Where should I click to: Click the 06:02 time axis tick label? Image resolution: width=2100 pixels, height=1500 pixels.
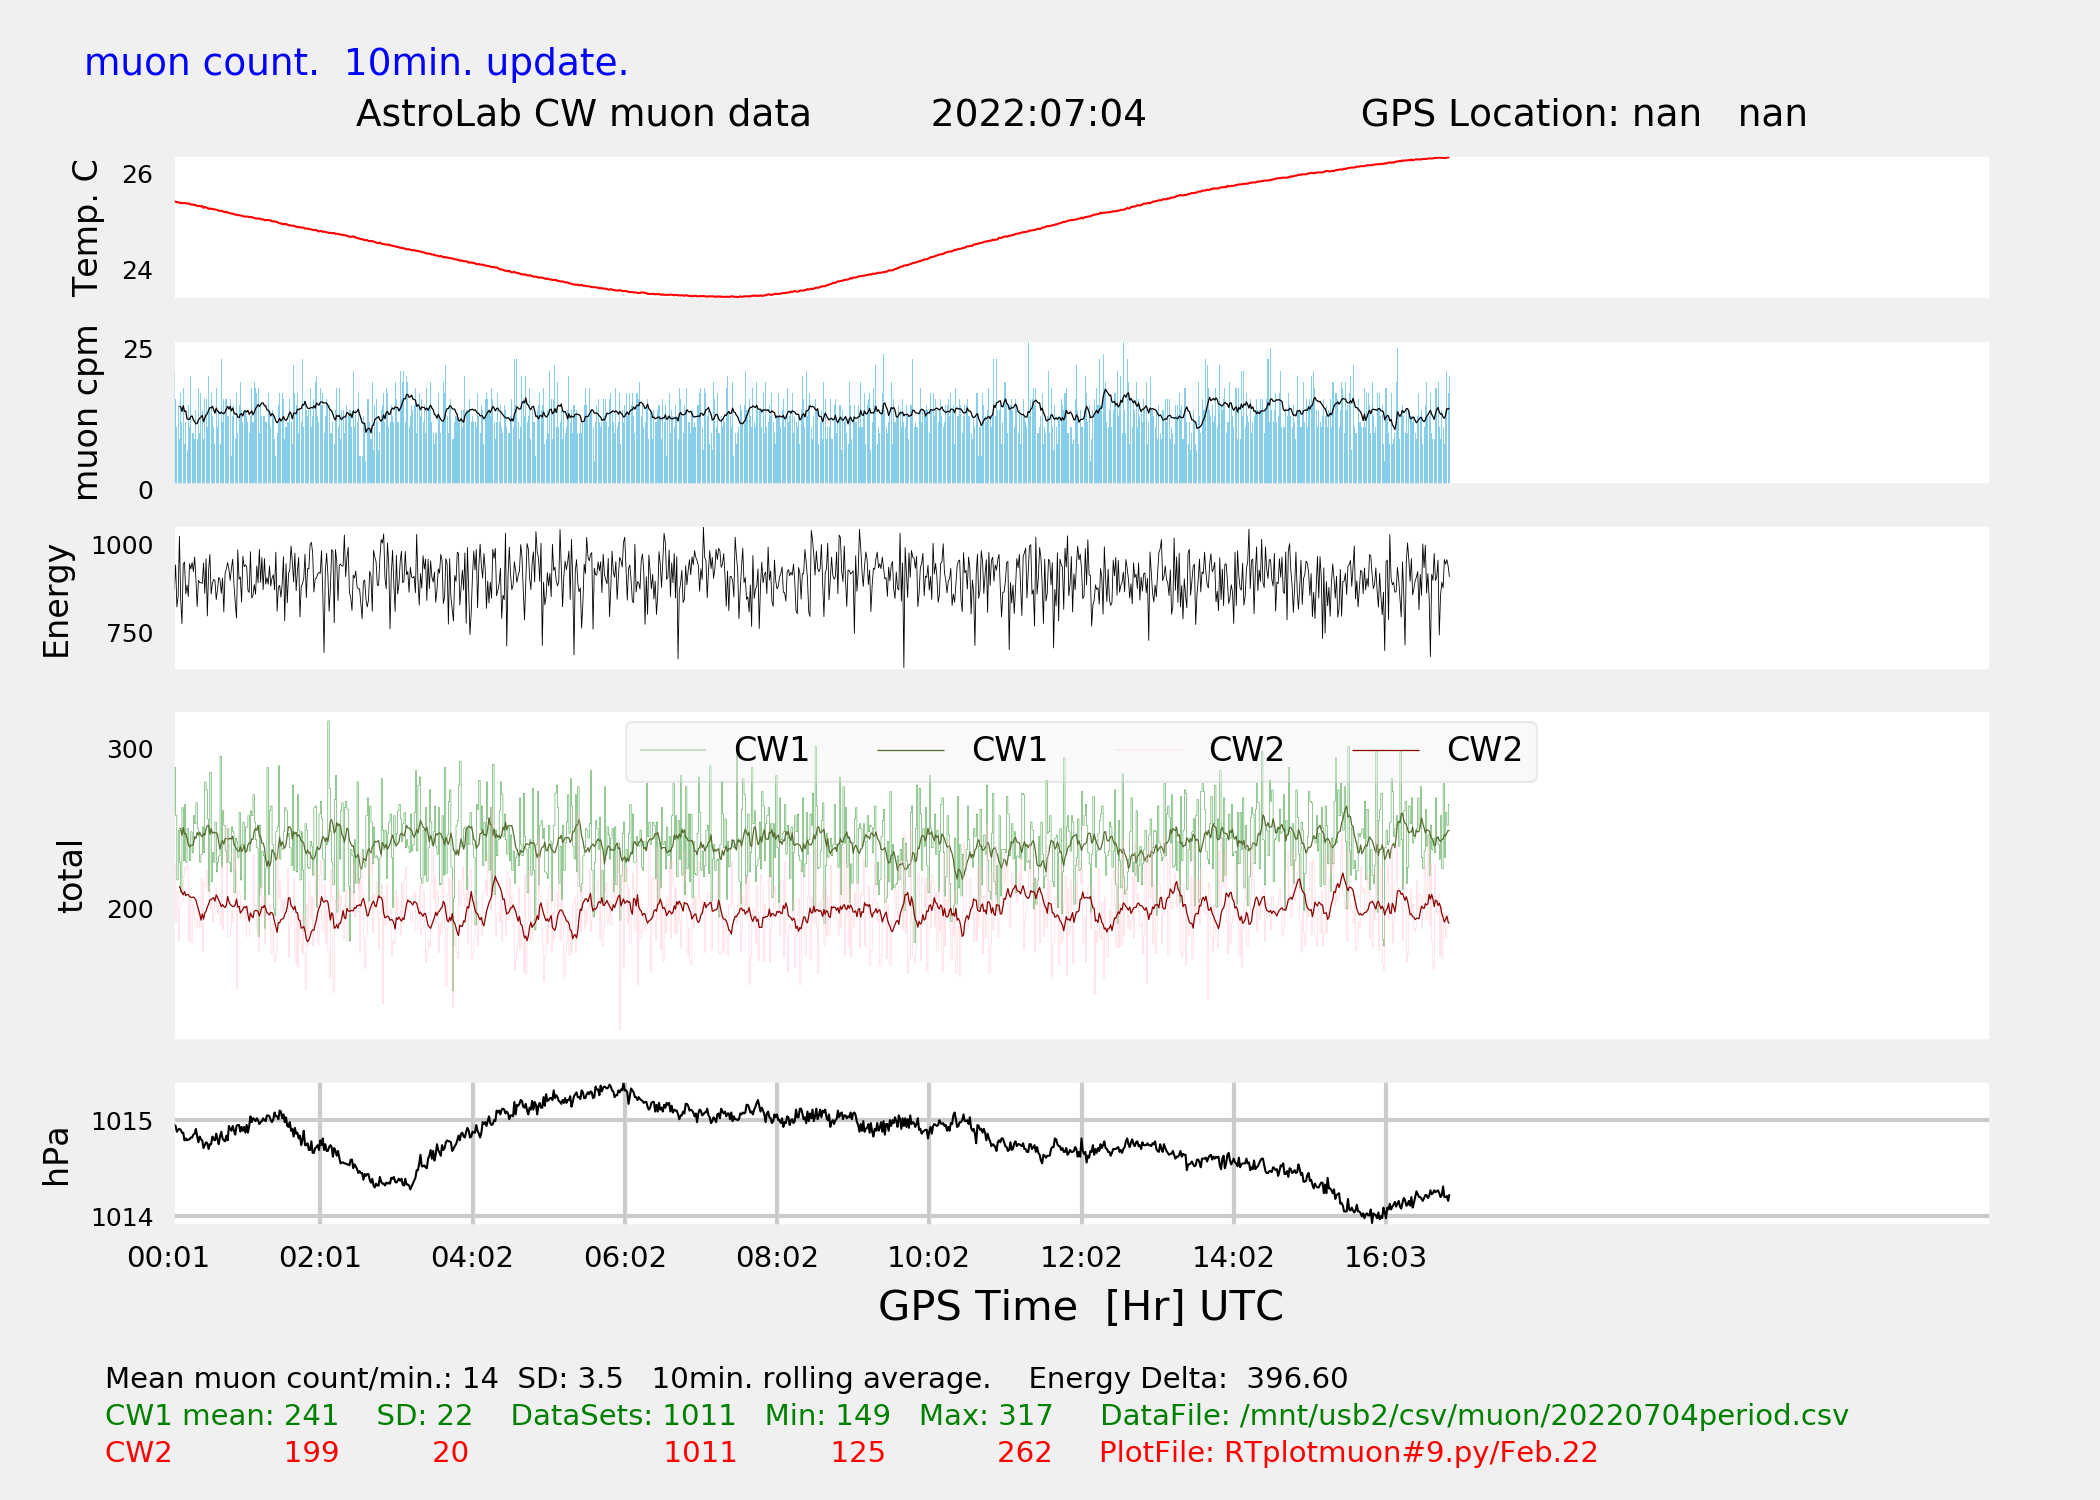(625, 1258)
